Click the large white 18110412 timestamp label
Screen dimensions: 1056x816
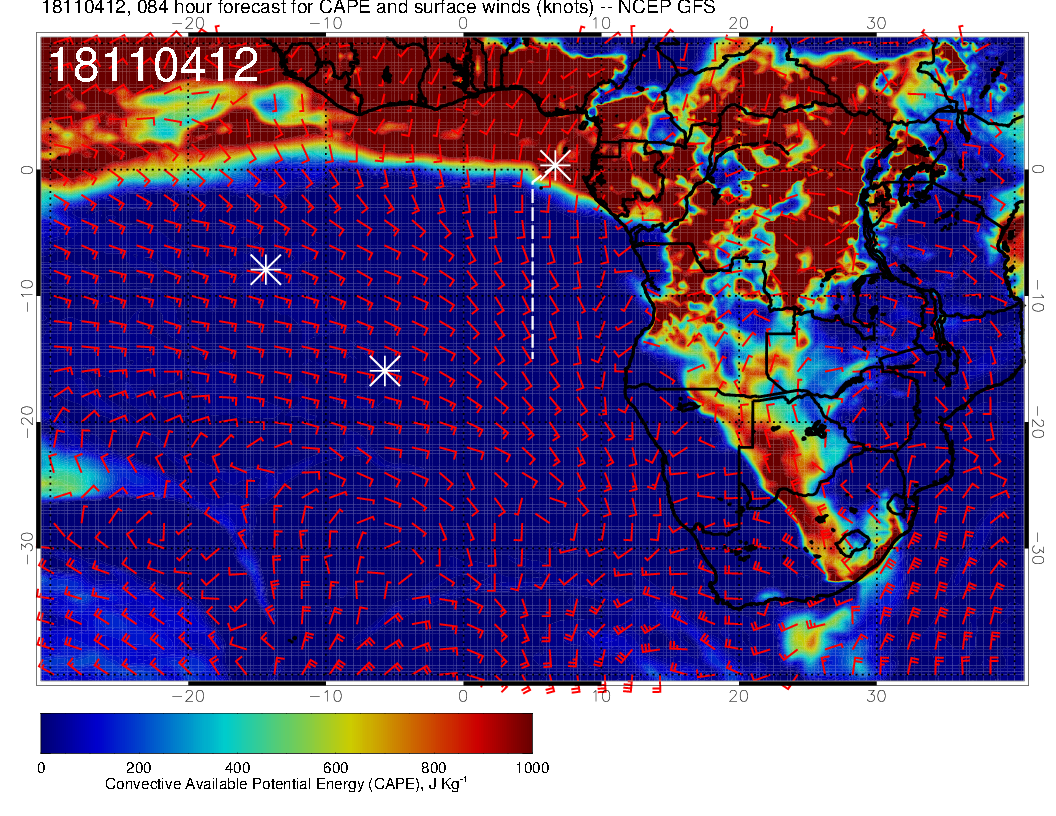click(x=153, y=66)
